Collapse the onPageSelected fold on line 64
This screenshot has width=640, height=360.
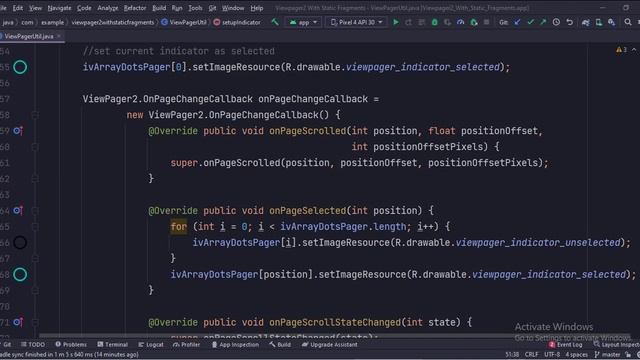(35, 211)
